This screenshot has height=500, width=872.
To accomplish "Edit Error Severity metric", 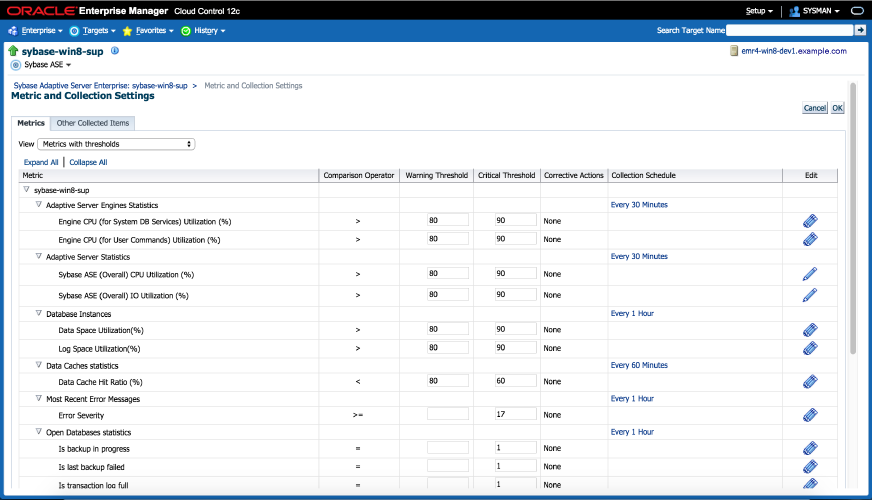I will point(810,415).
